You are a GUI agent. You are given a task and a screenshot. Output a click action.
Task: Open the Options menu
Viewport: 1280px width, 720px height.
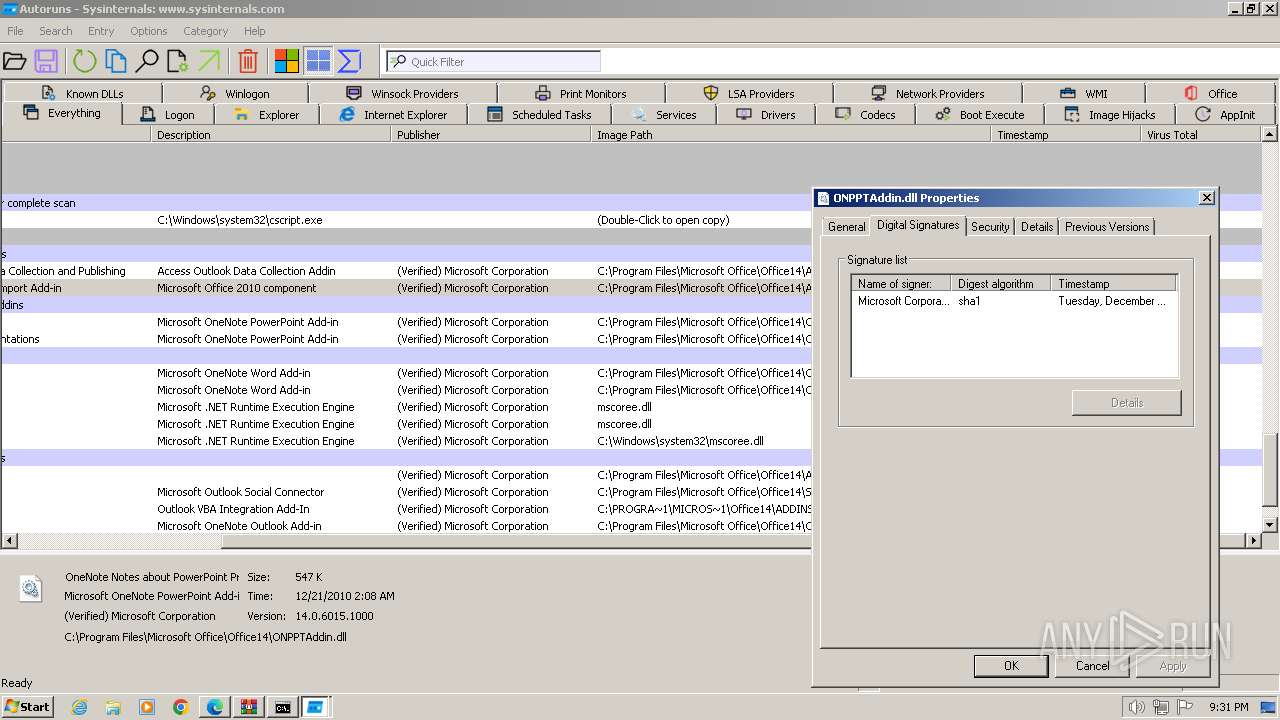pyautogui.click(x=148, y=31)
